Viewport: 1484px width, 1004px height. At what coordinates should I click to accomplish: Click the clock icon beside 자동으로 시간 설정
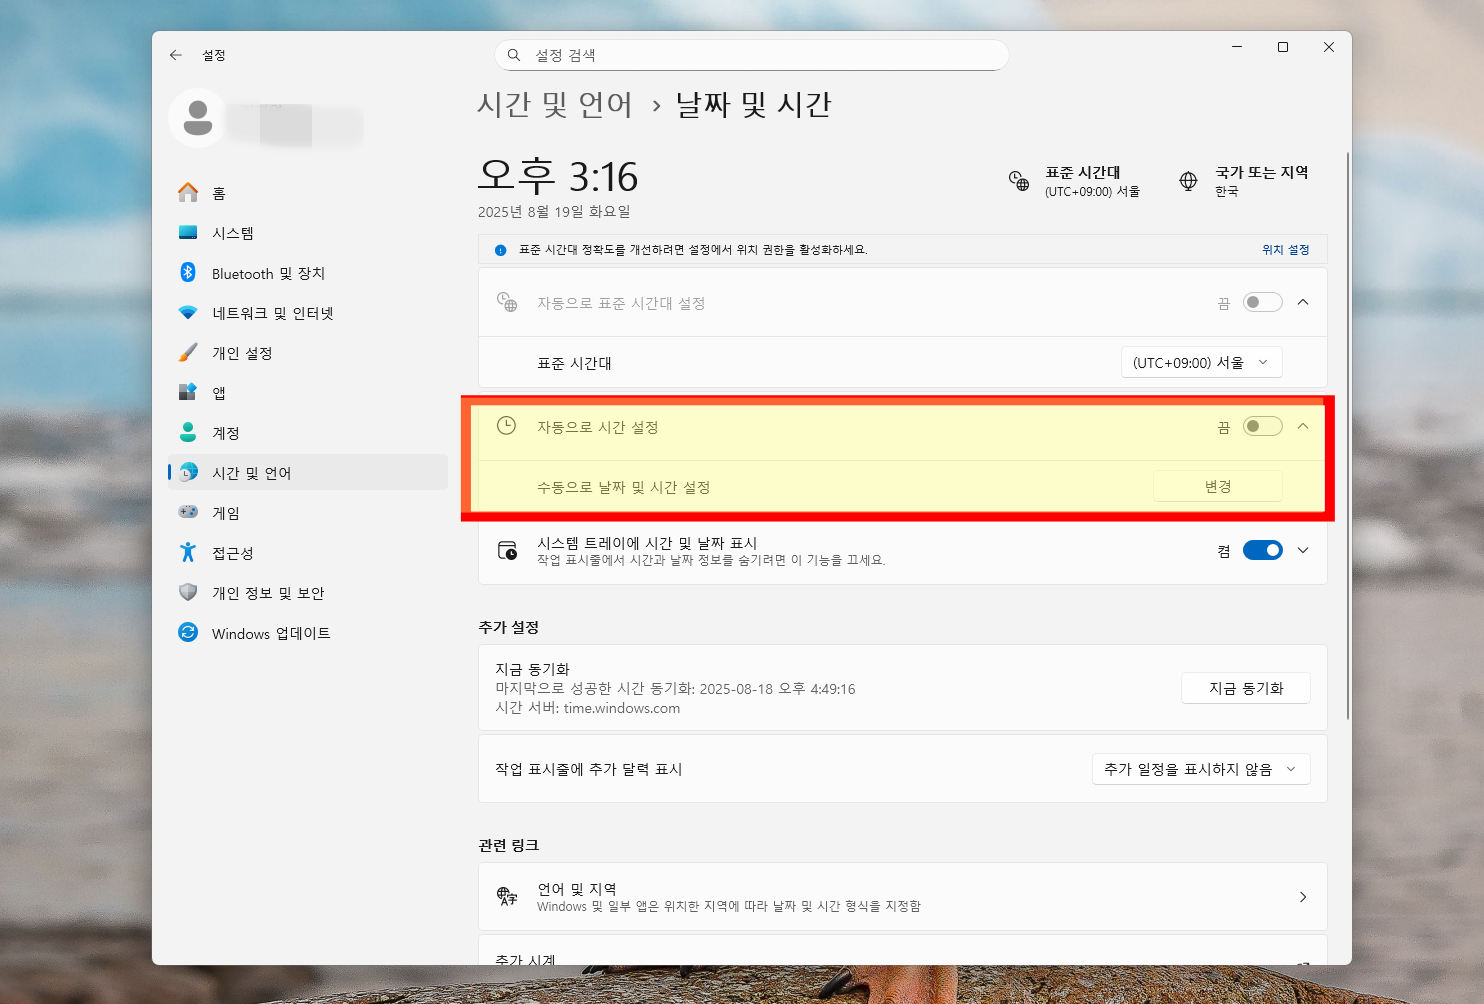pyautogui.click(x=507, y=426)
